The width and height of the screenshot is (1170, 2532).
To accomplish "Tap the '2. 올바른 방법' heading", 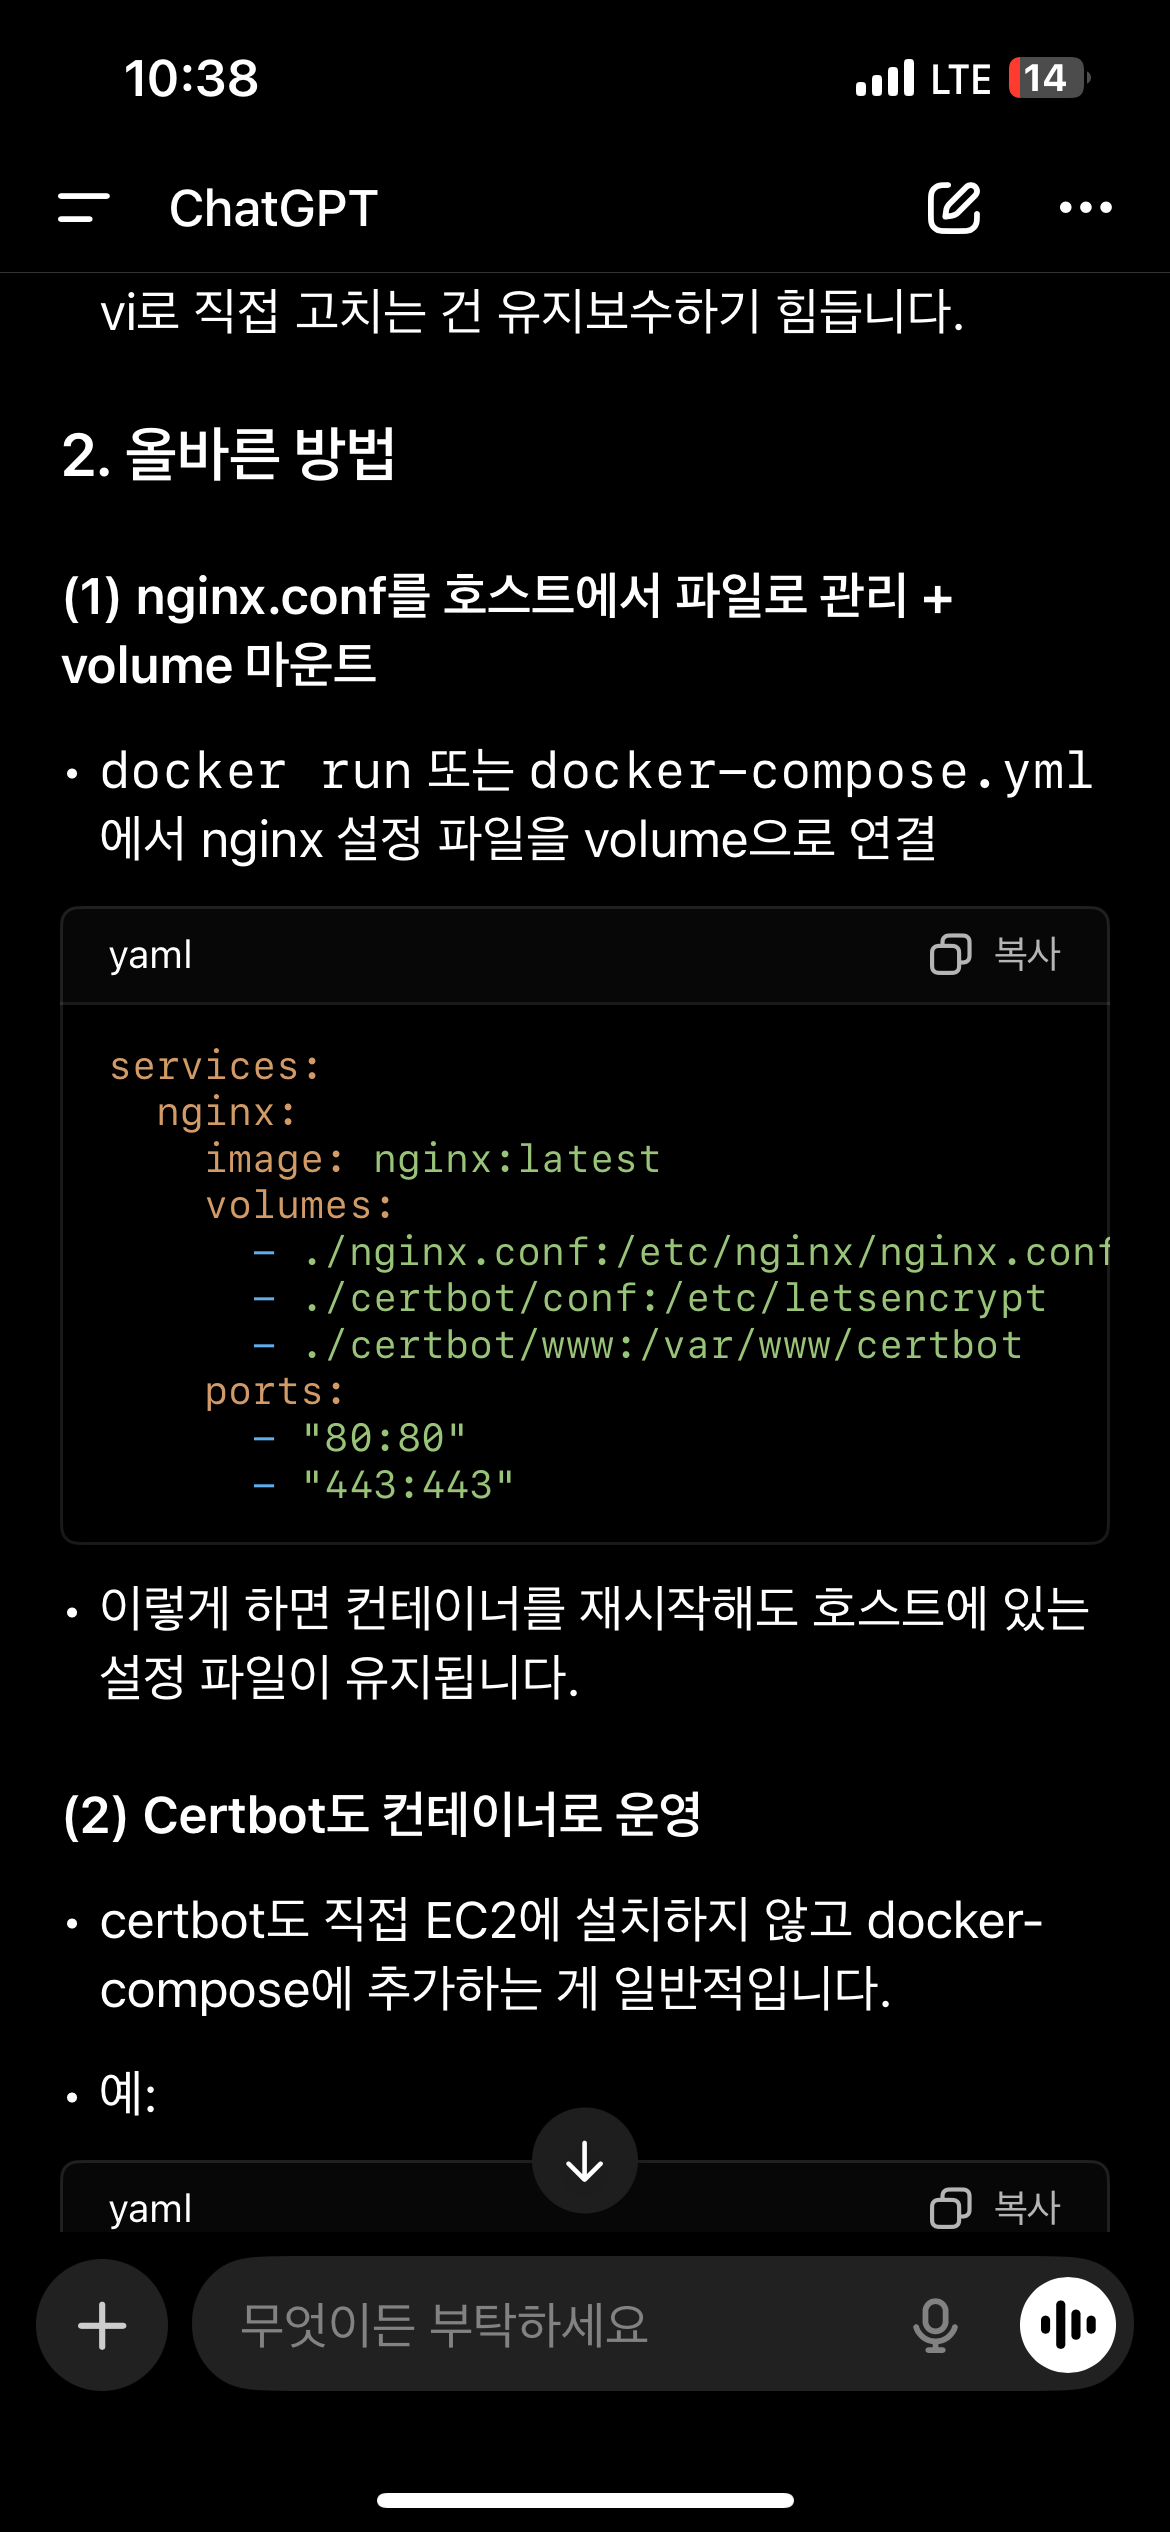I will tap(229, 455).
